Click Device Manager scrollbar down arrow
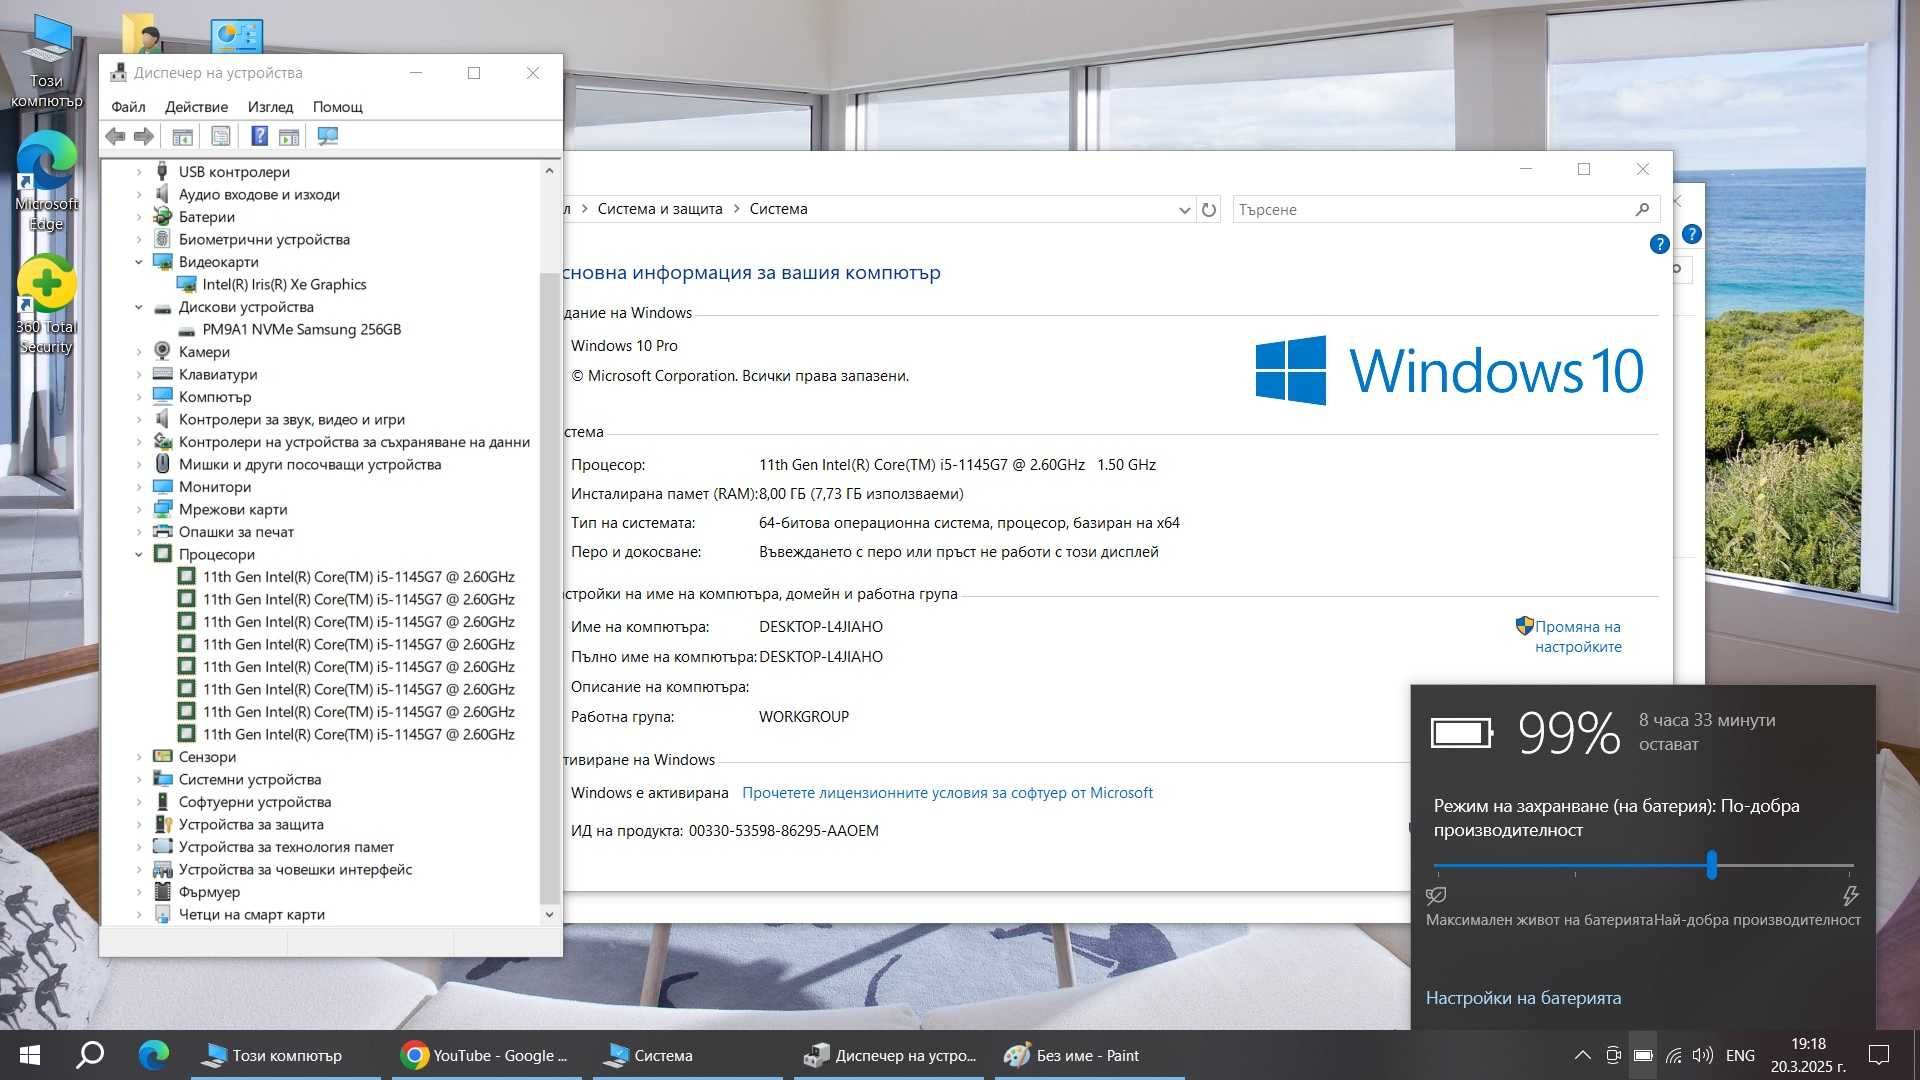 pyautogui.click(x=549, y=914)
